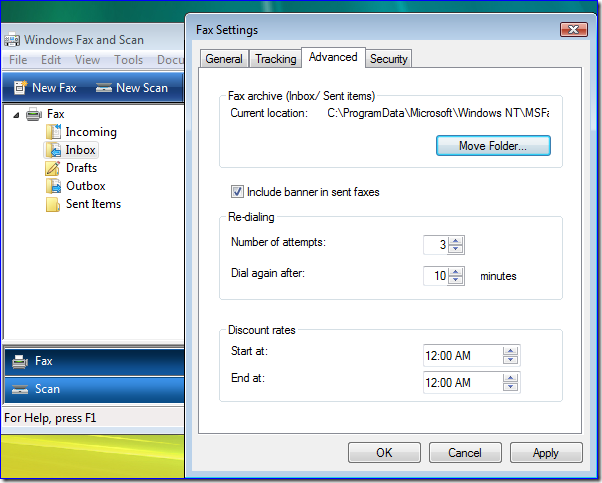Viewport: 602px width, 483px height.
Task: Click the New Scan toolbar icon
Action: click(104, 88)
